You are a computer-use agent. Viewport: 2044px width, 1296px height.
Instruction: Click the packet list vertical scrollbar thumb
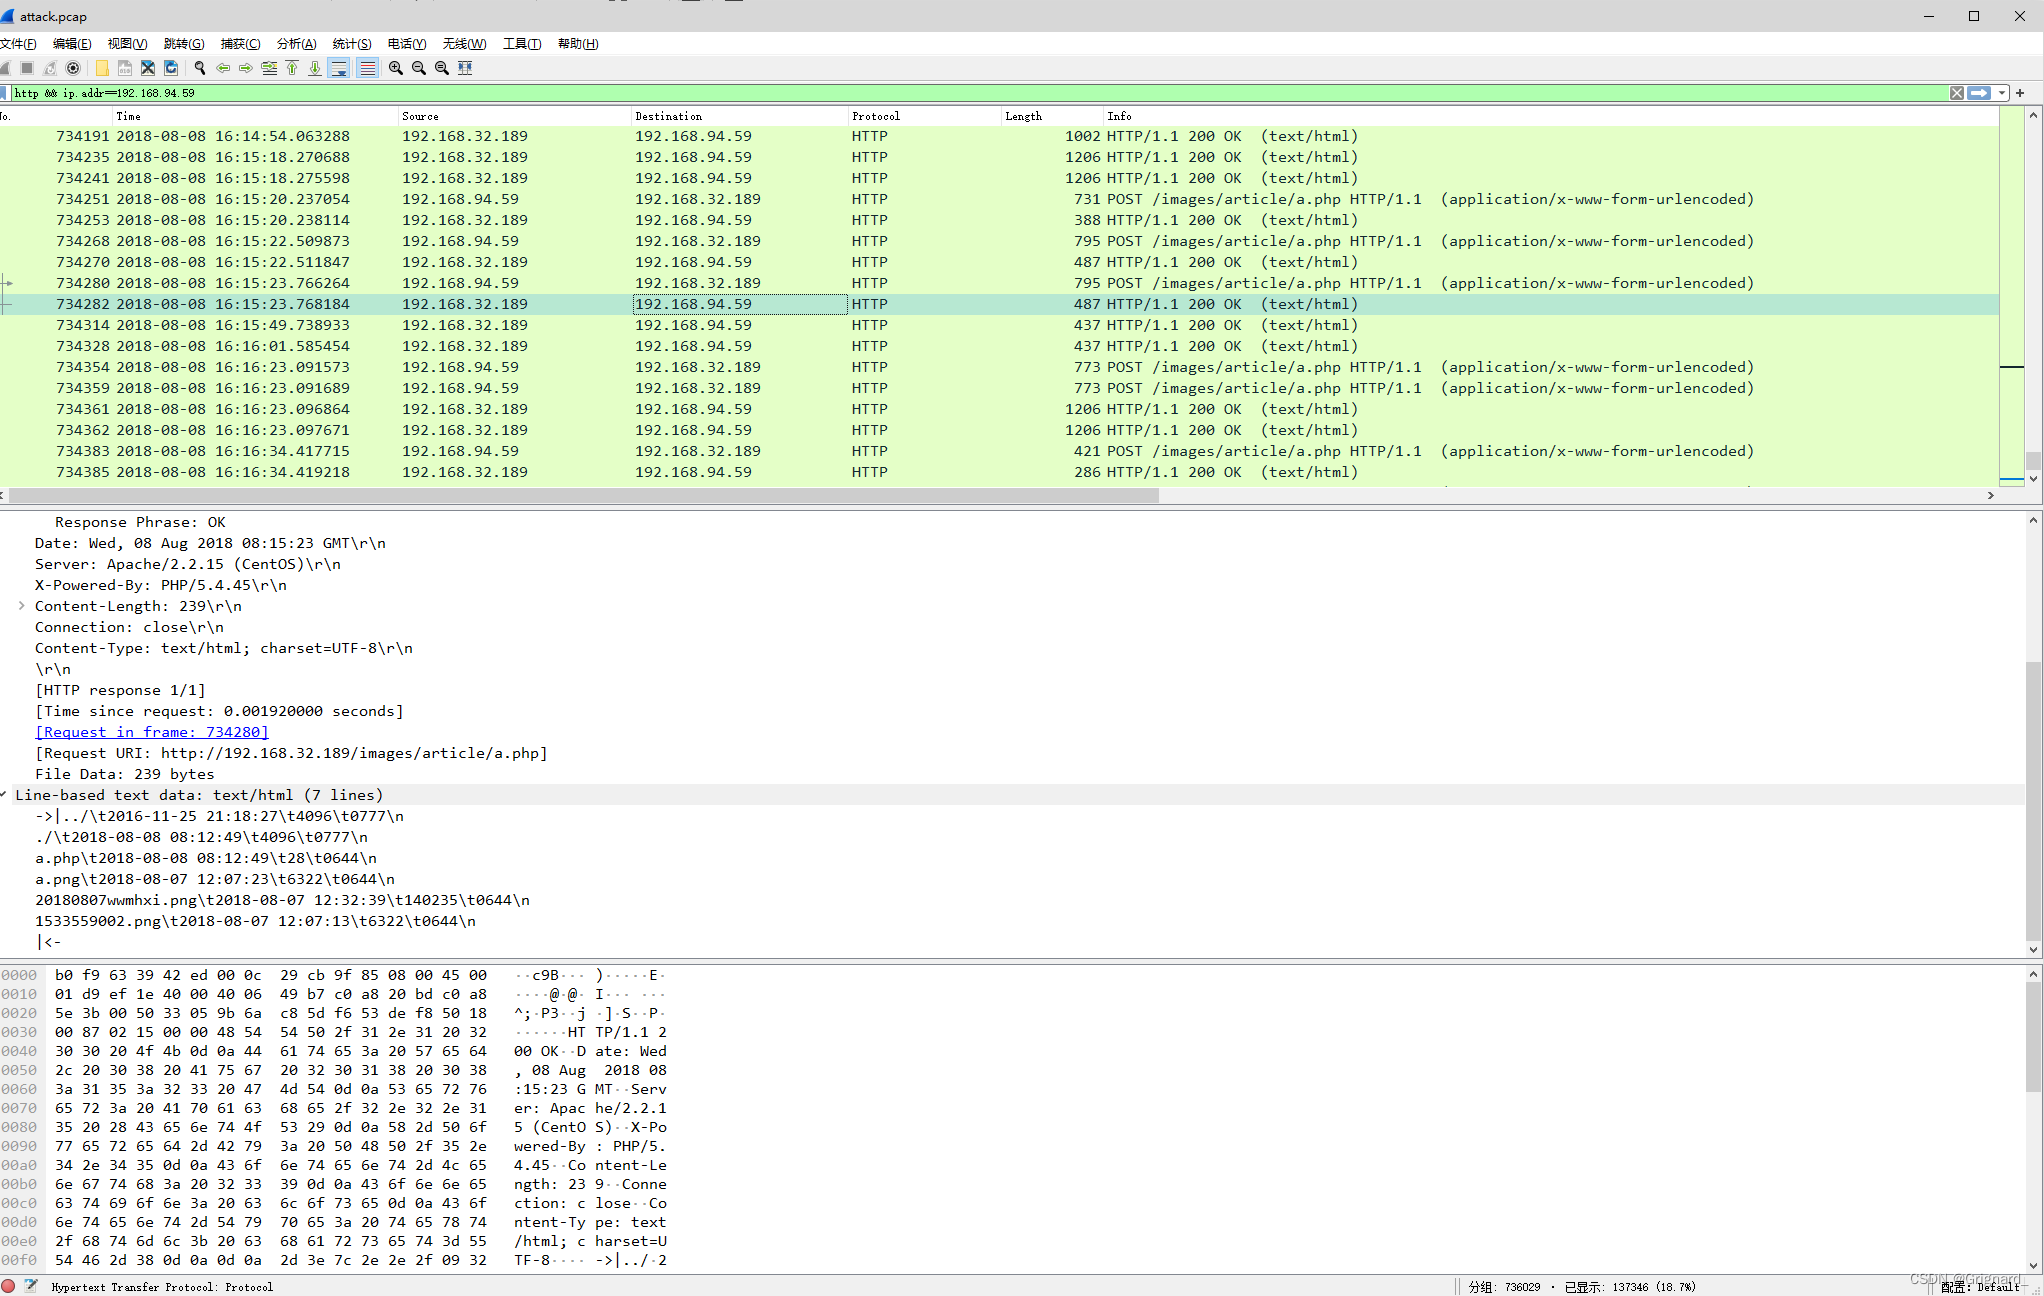pyautogui.click(x=2033, y=461)
